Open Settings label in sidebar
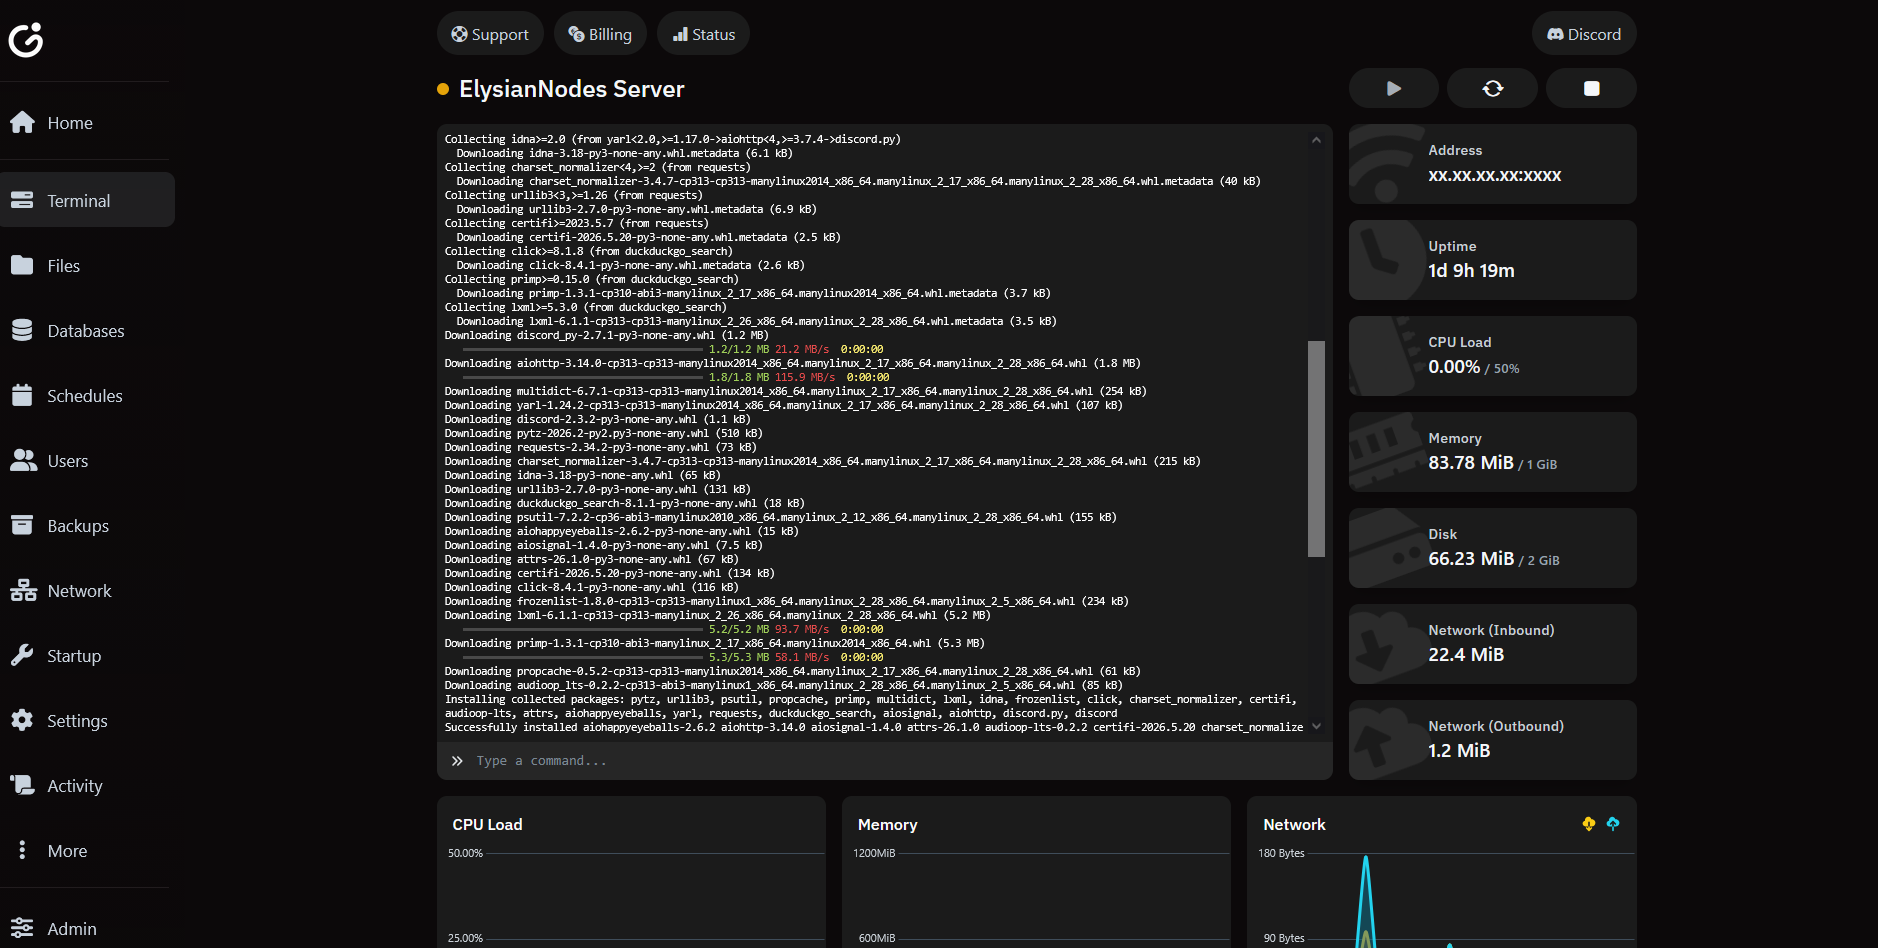The image size is (1878, 948). point(77,721)
